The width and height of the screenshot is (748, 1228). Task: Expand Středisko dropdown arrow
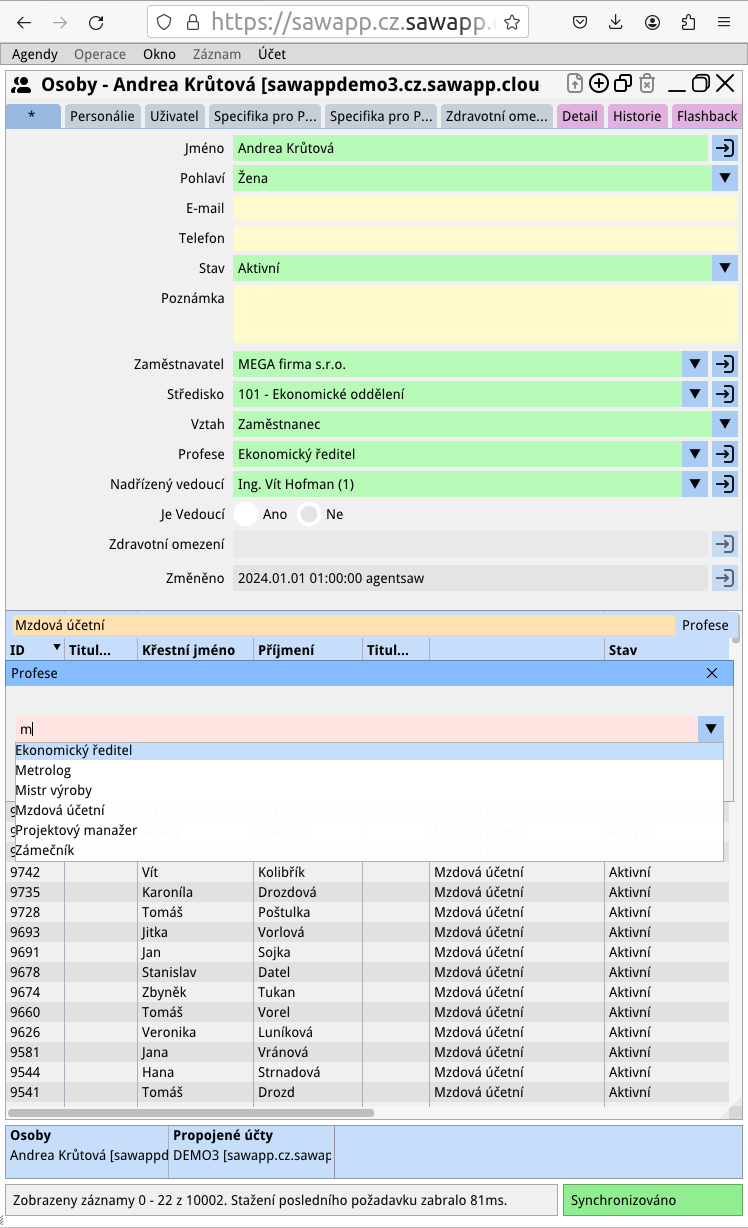(694, 394)
